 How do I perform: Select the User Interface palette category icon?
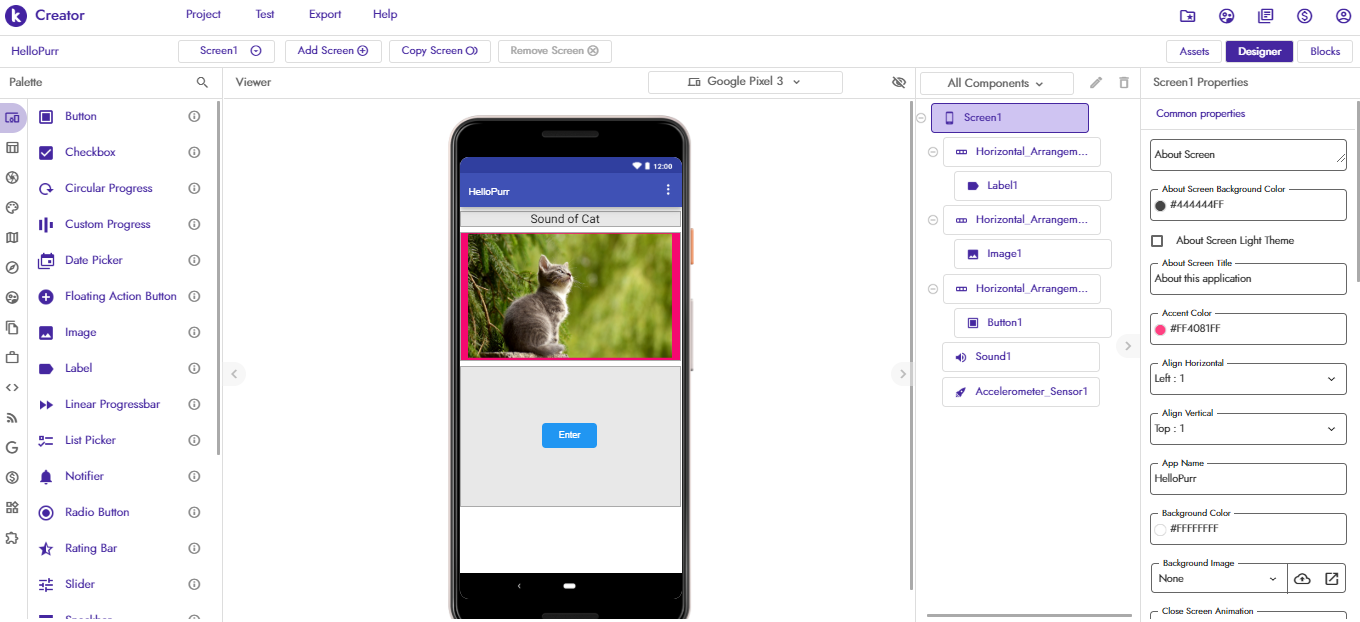click(x=12, y=117)
